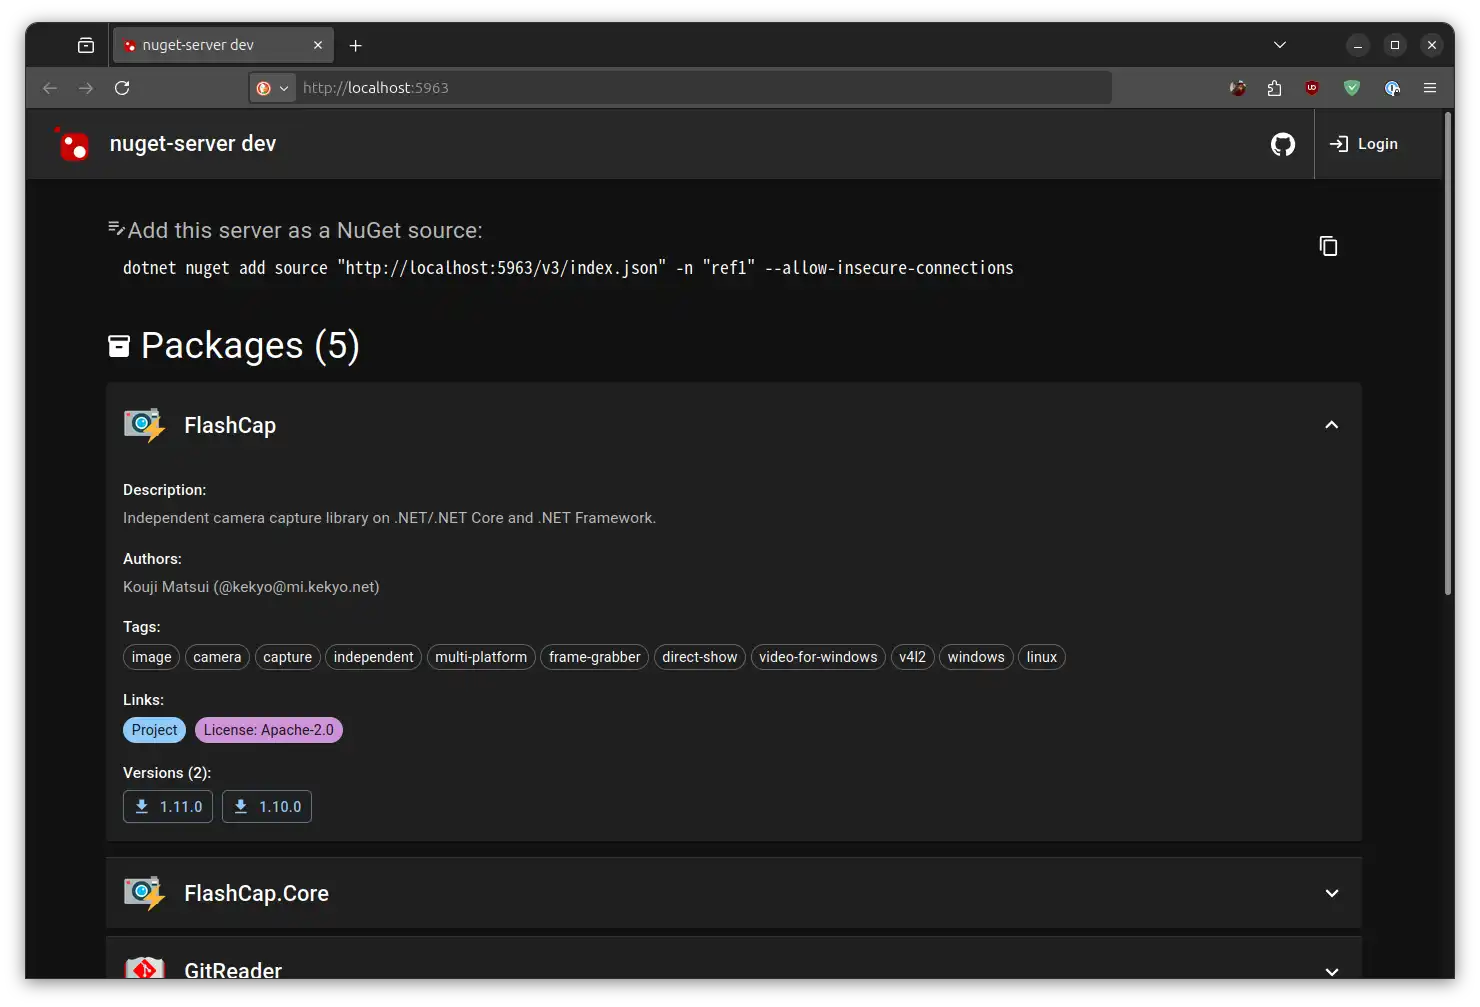Click the FlashCap camera package icon
Screen dimensions: 1480x1007
point(144,425)
